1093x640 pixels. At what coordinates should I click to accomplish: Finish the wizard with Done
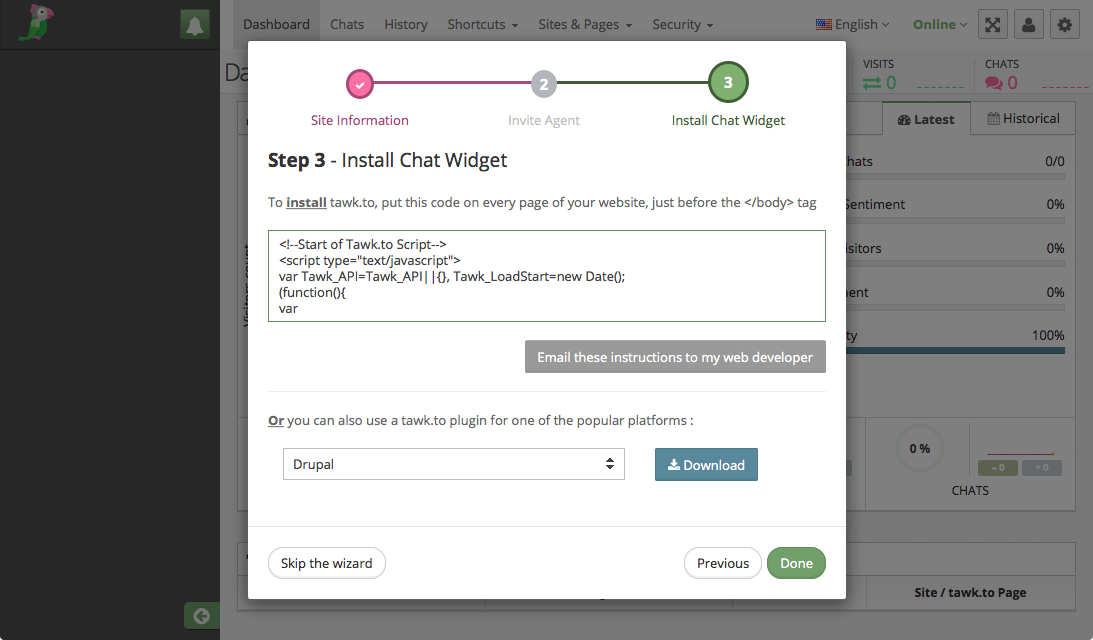[796, 563]
